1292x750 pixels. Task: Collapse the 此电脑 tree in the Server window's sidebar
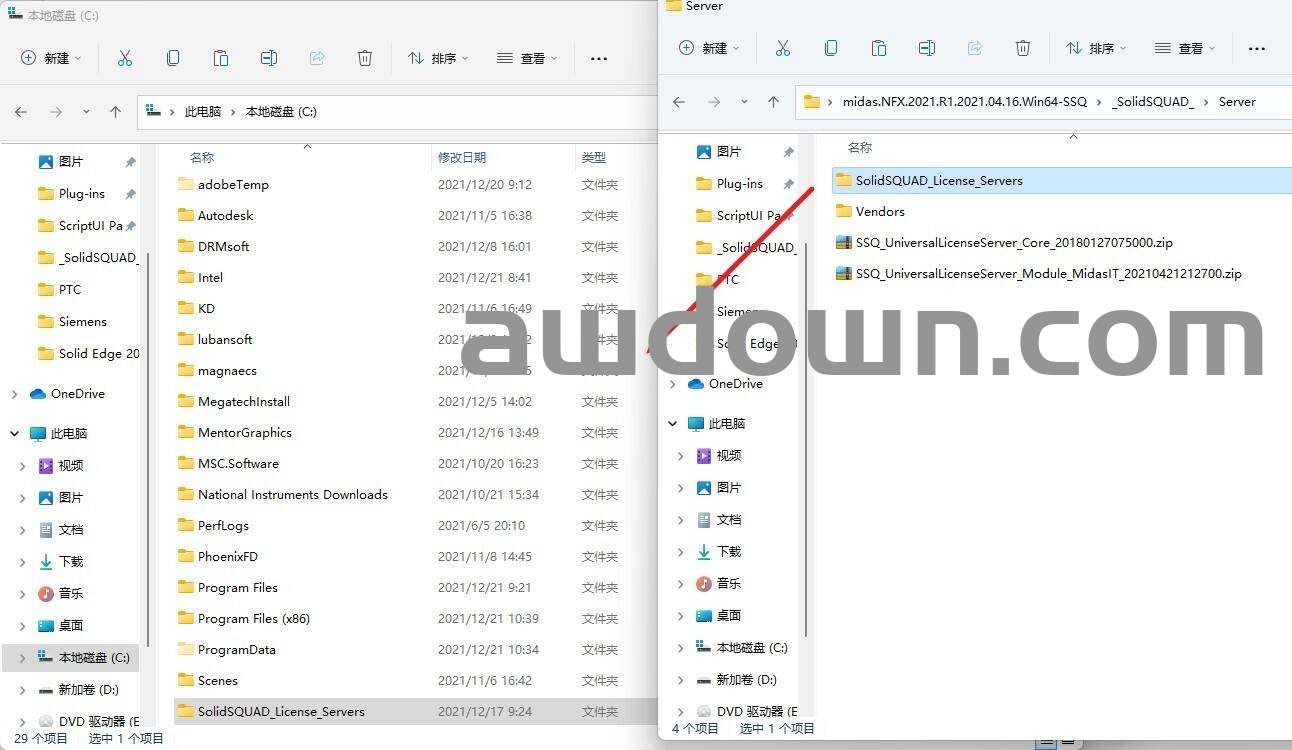(x=673, y=424)
